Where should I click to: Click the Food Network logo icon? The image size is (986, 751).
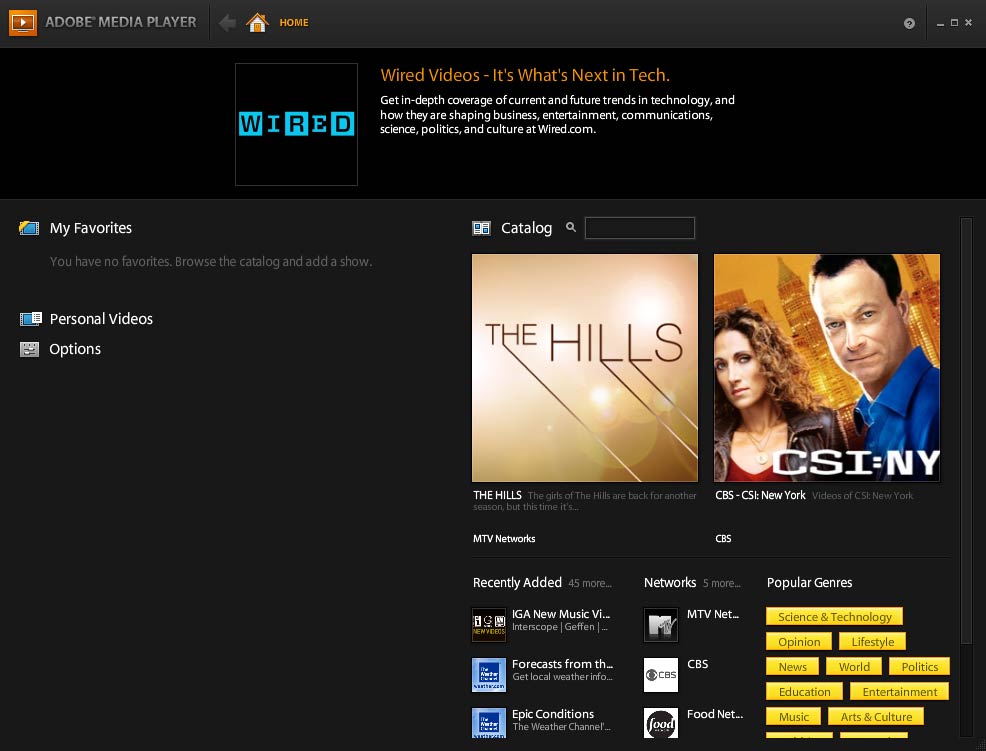point(661,723)
